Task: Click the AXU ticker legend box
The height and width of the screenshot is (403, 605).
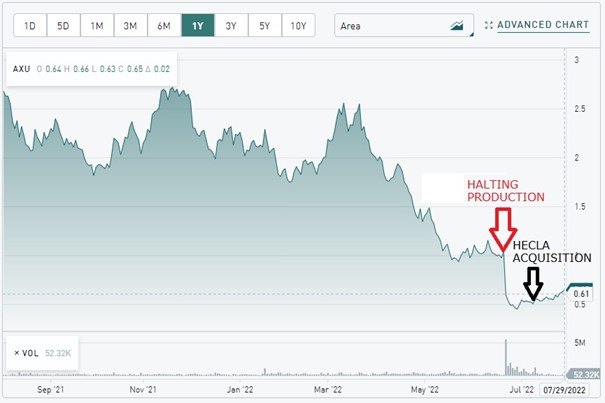Action: point(91,69)
